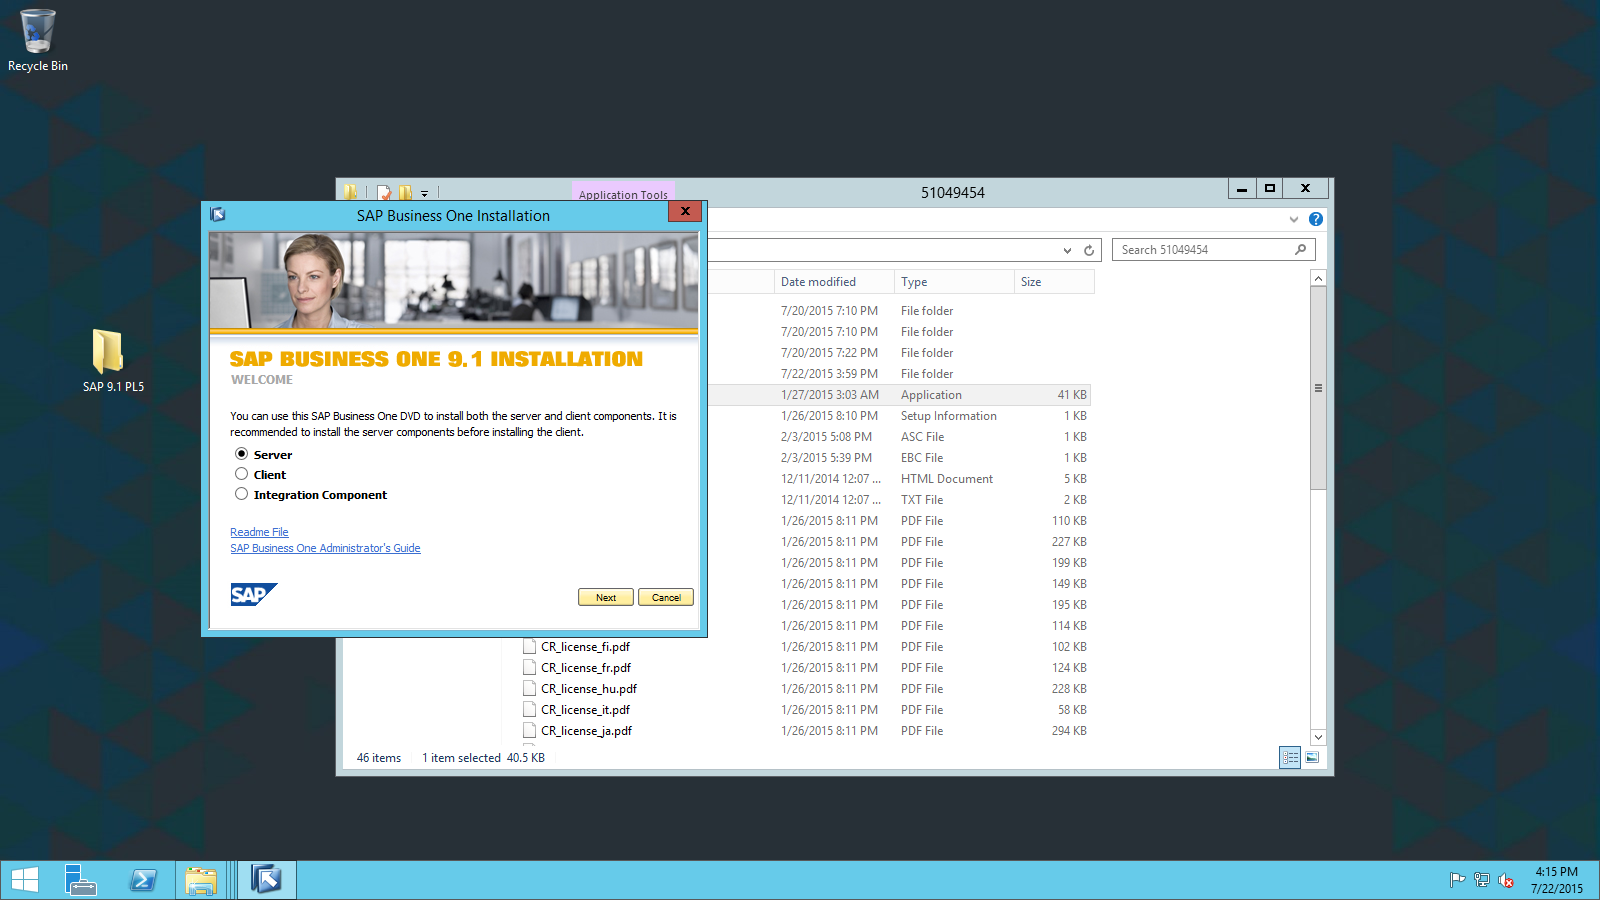The width and height of the screenshot is (1600, 900).
Task: Open File Explorer from the taskbar
Action: pos(201,880)
